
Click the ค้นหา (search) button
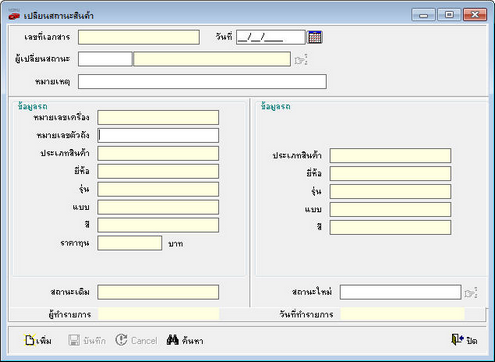[x=185, y=340]
